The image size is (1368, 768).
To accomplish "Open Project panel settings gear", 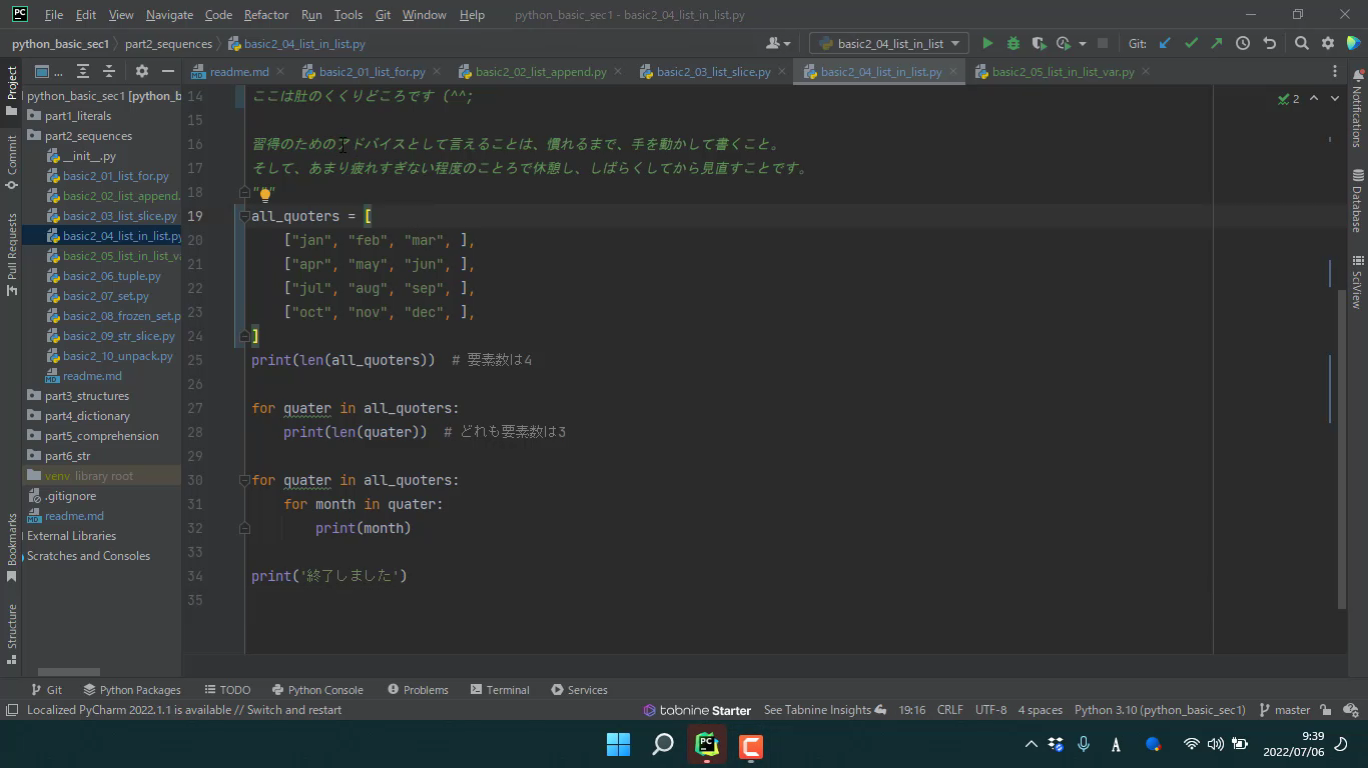I will pos(141,72).
